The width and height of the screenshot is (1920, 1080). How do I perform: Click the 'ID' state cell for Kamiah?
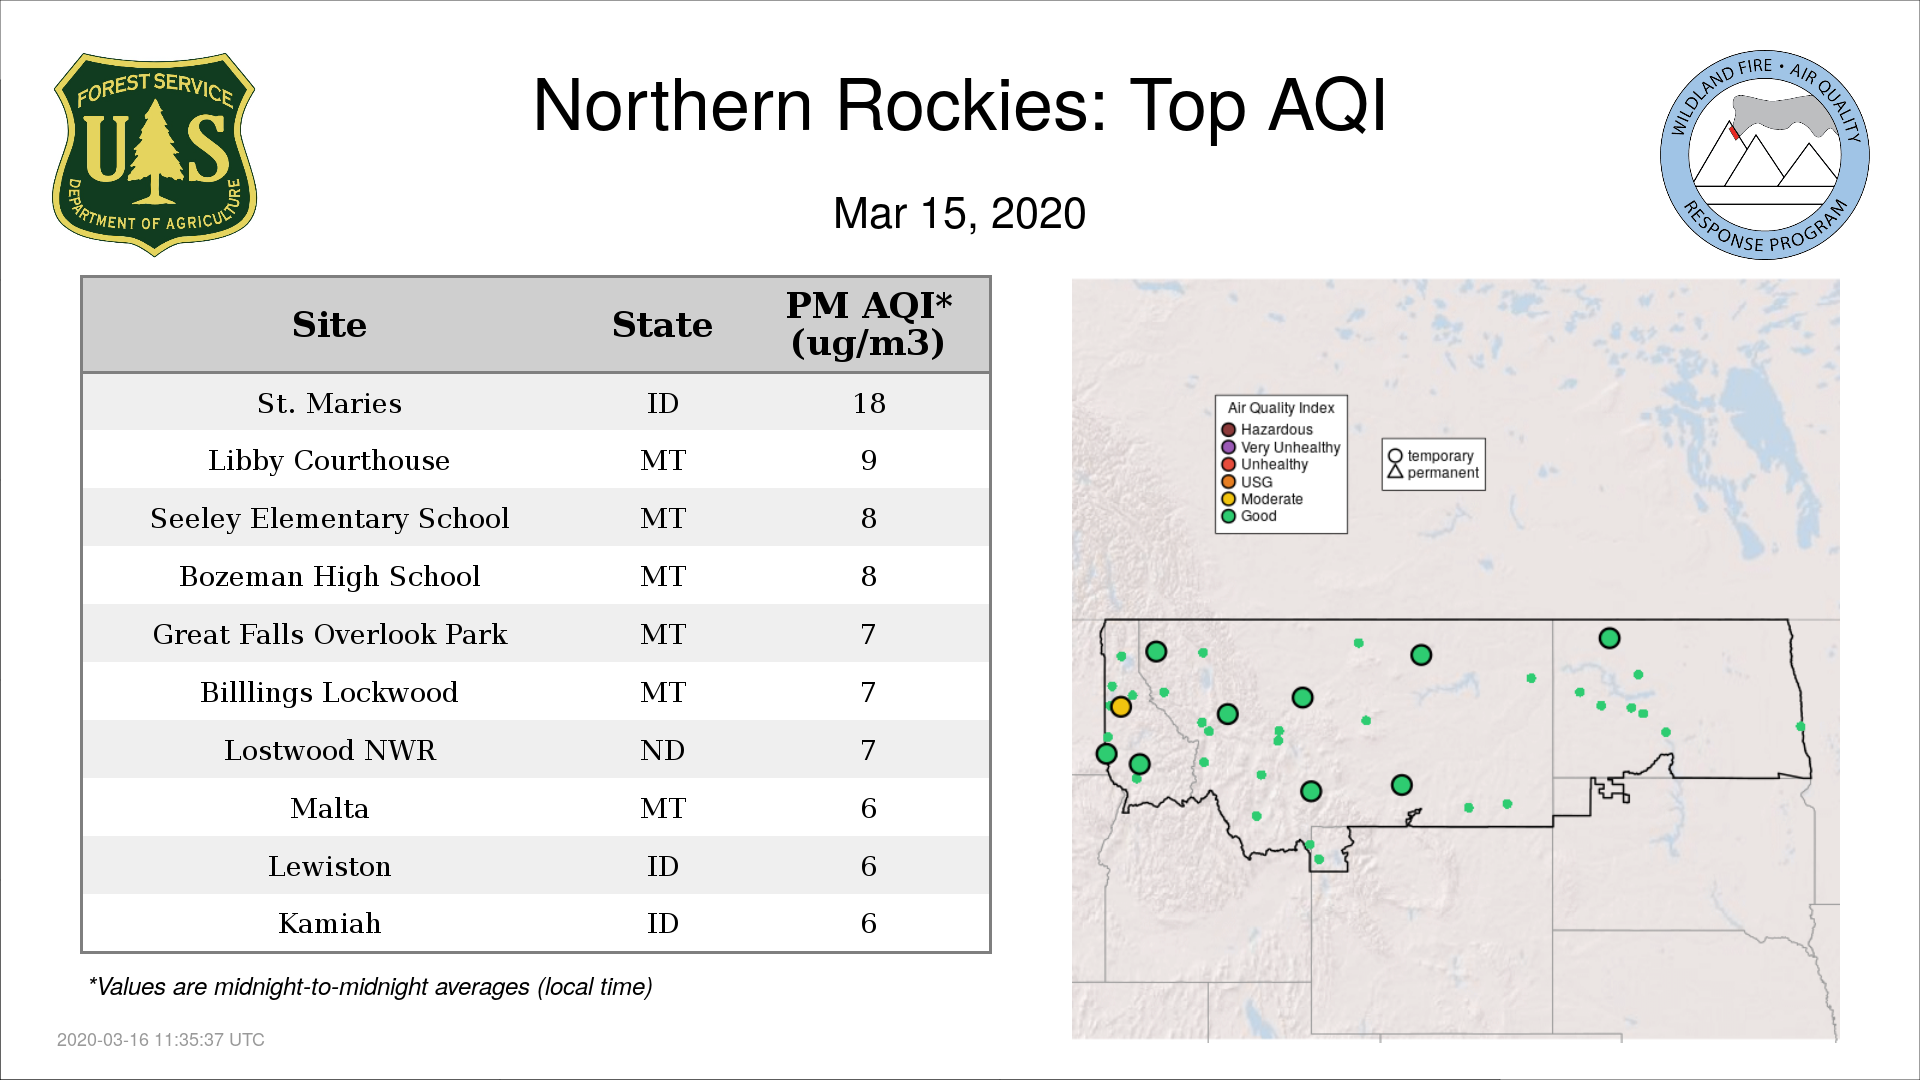(662, 924)
